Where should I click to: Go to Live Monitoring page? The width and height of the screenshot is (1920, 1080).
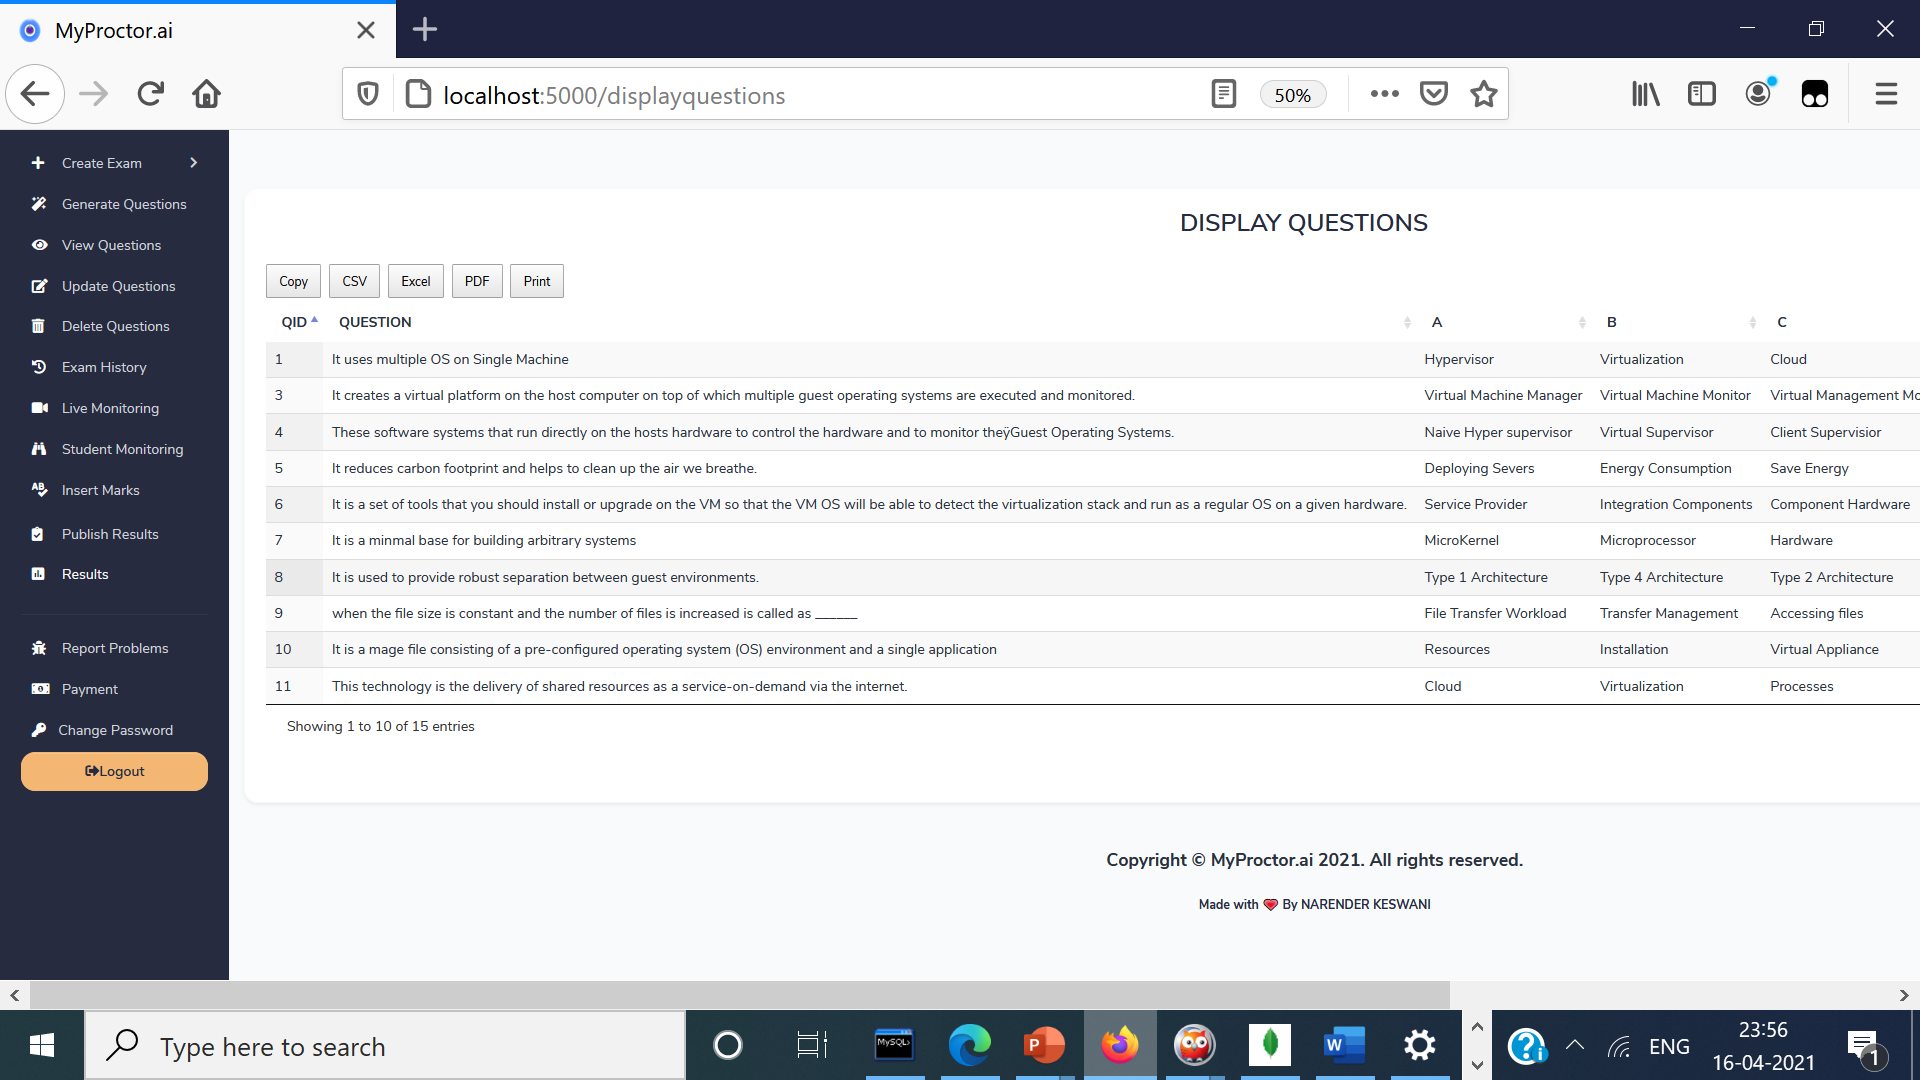pyautogui.click(x=110, y=408)
